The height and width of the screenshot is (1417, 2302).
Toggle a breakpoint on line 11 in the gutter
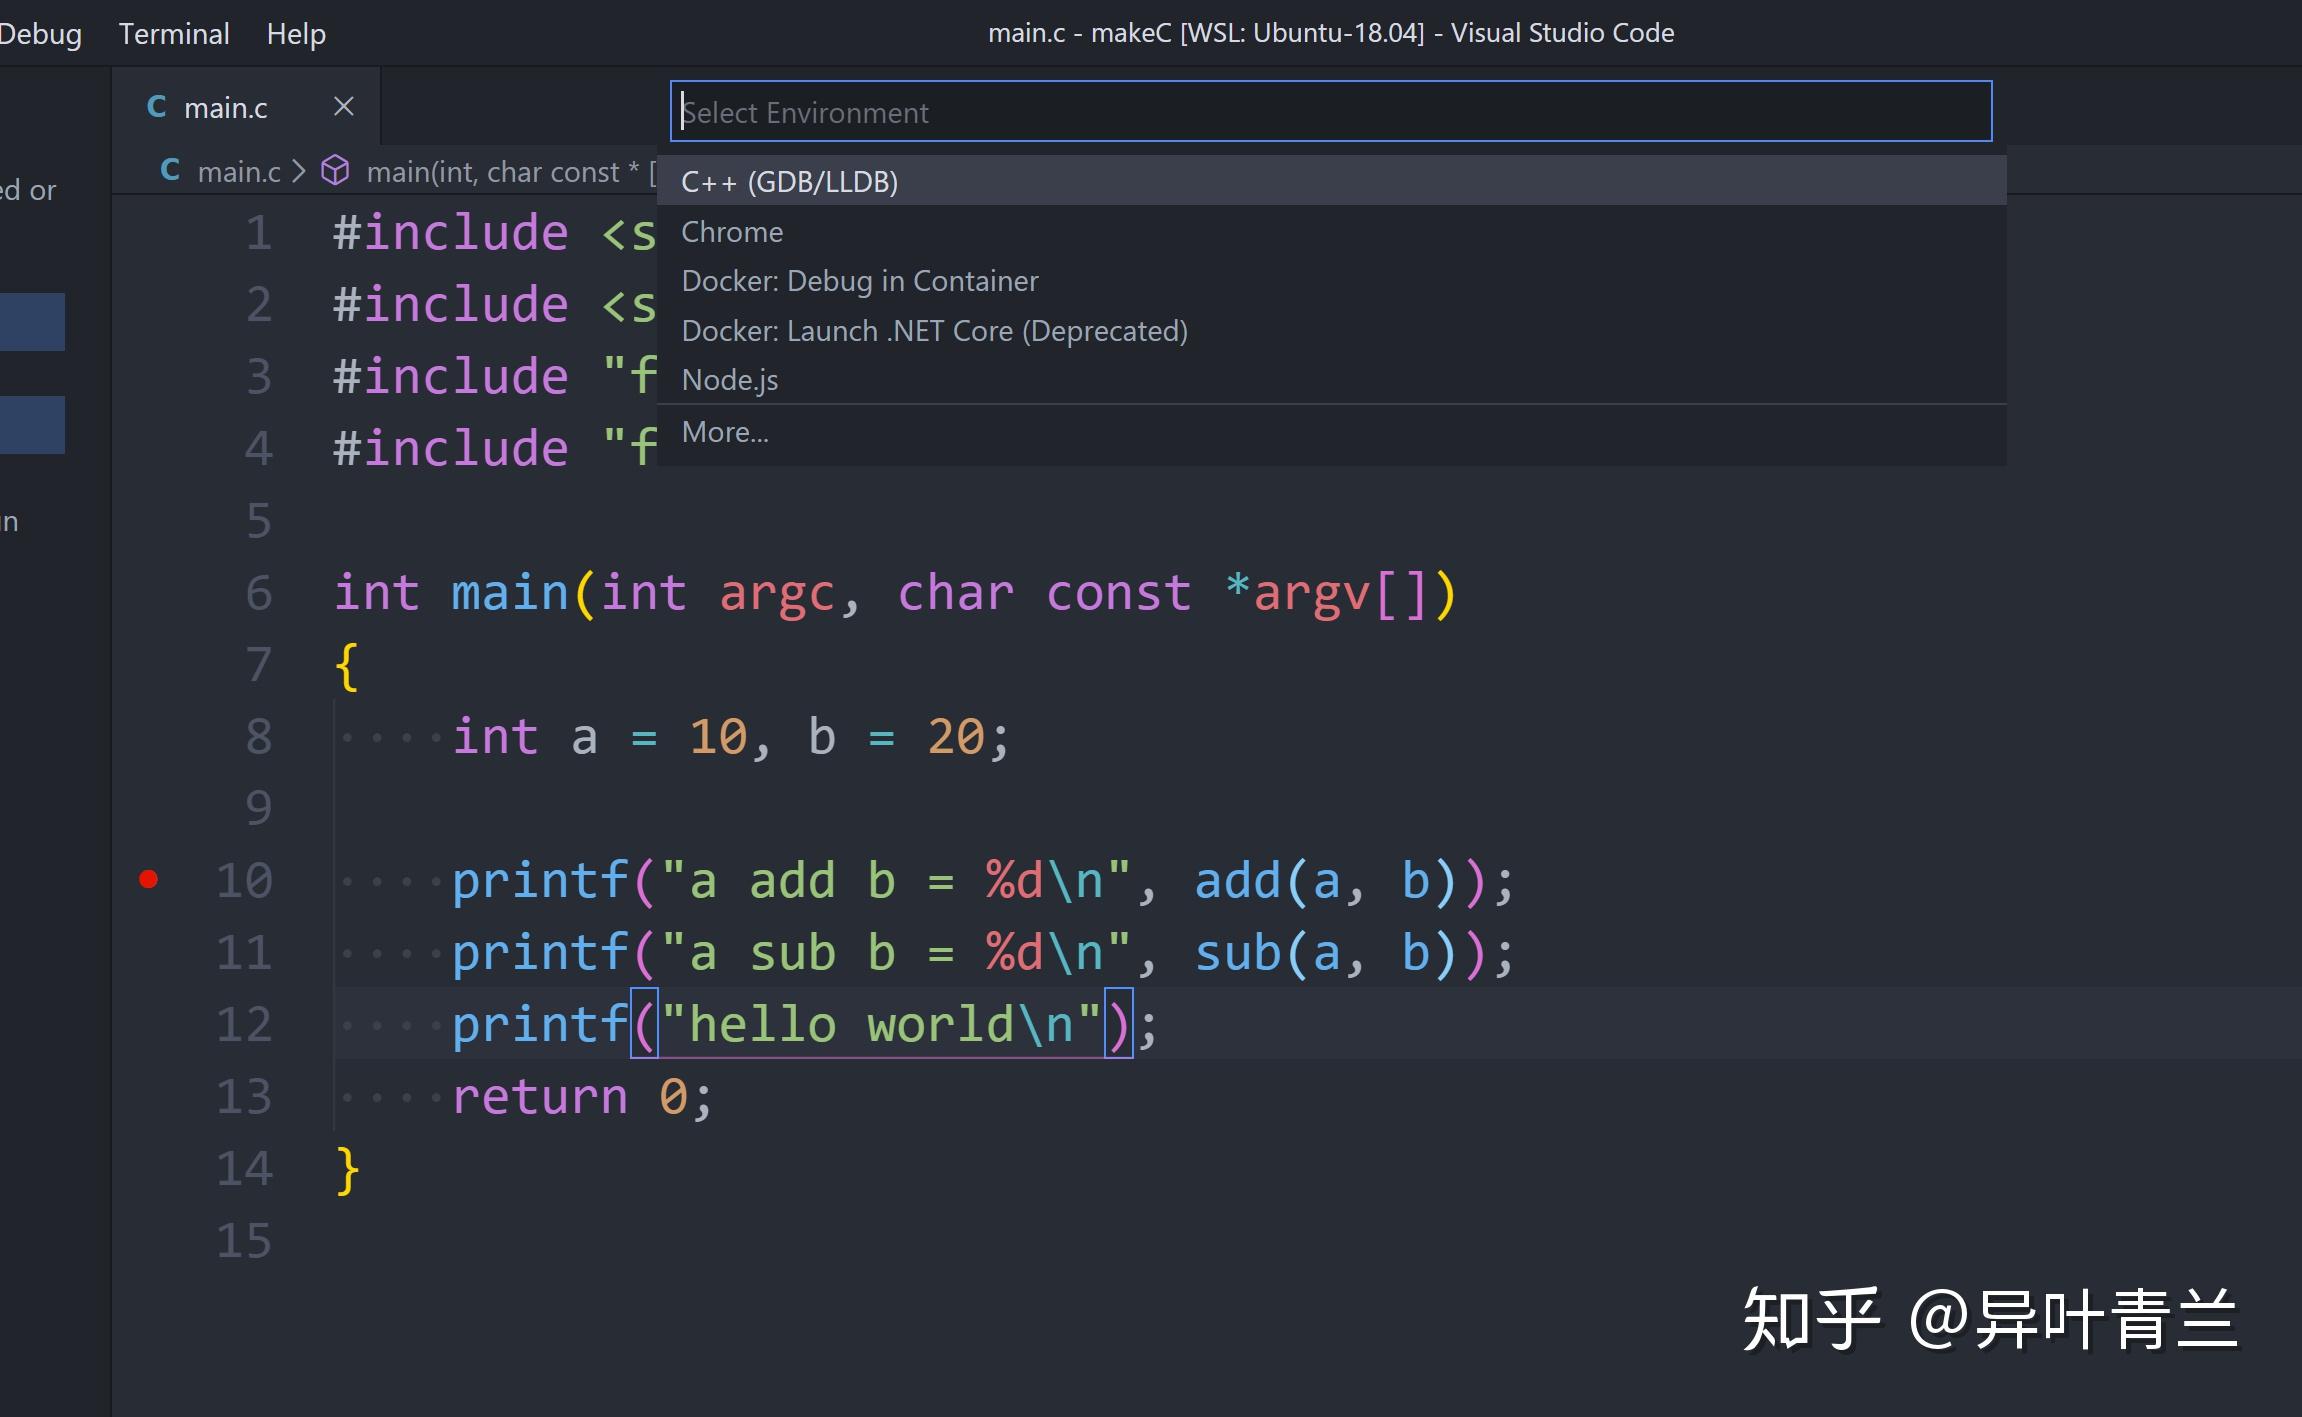[x=150, y=951]
